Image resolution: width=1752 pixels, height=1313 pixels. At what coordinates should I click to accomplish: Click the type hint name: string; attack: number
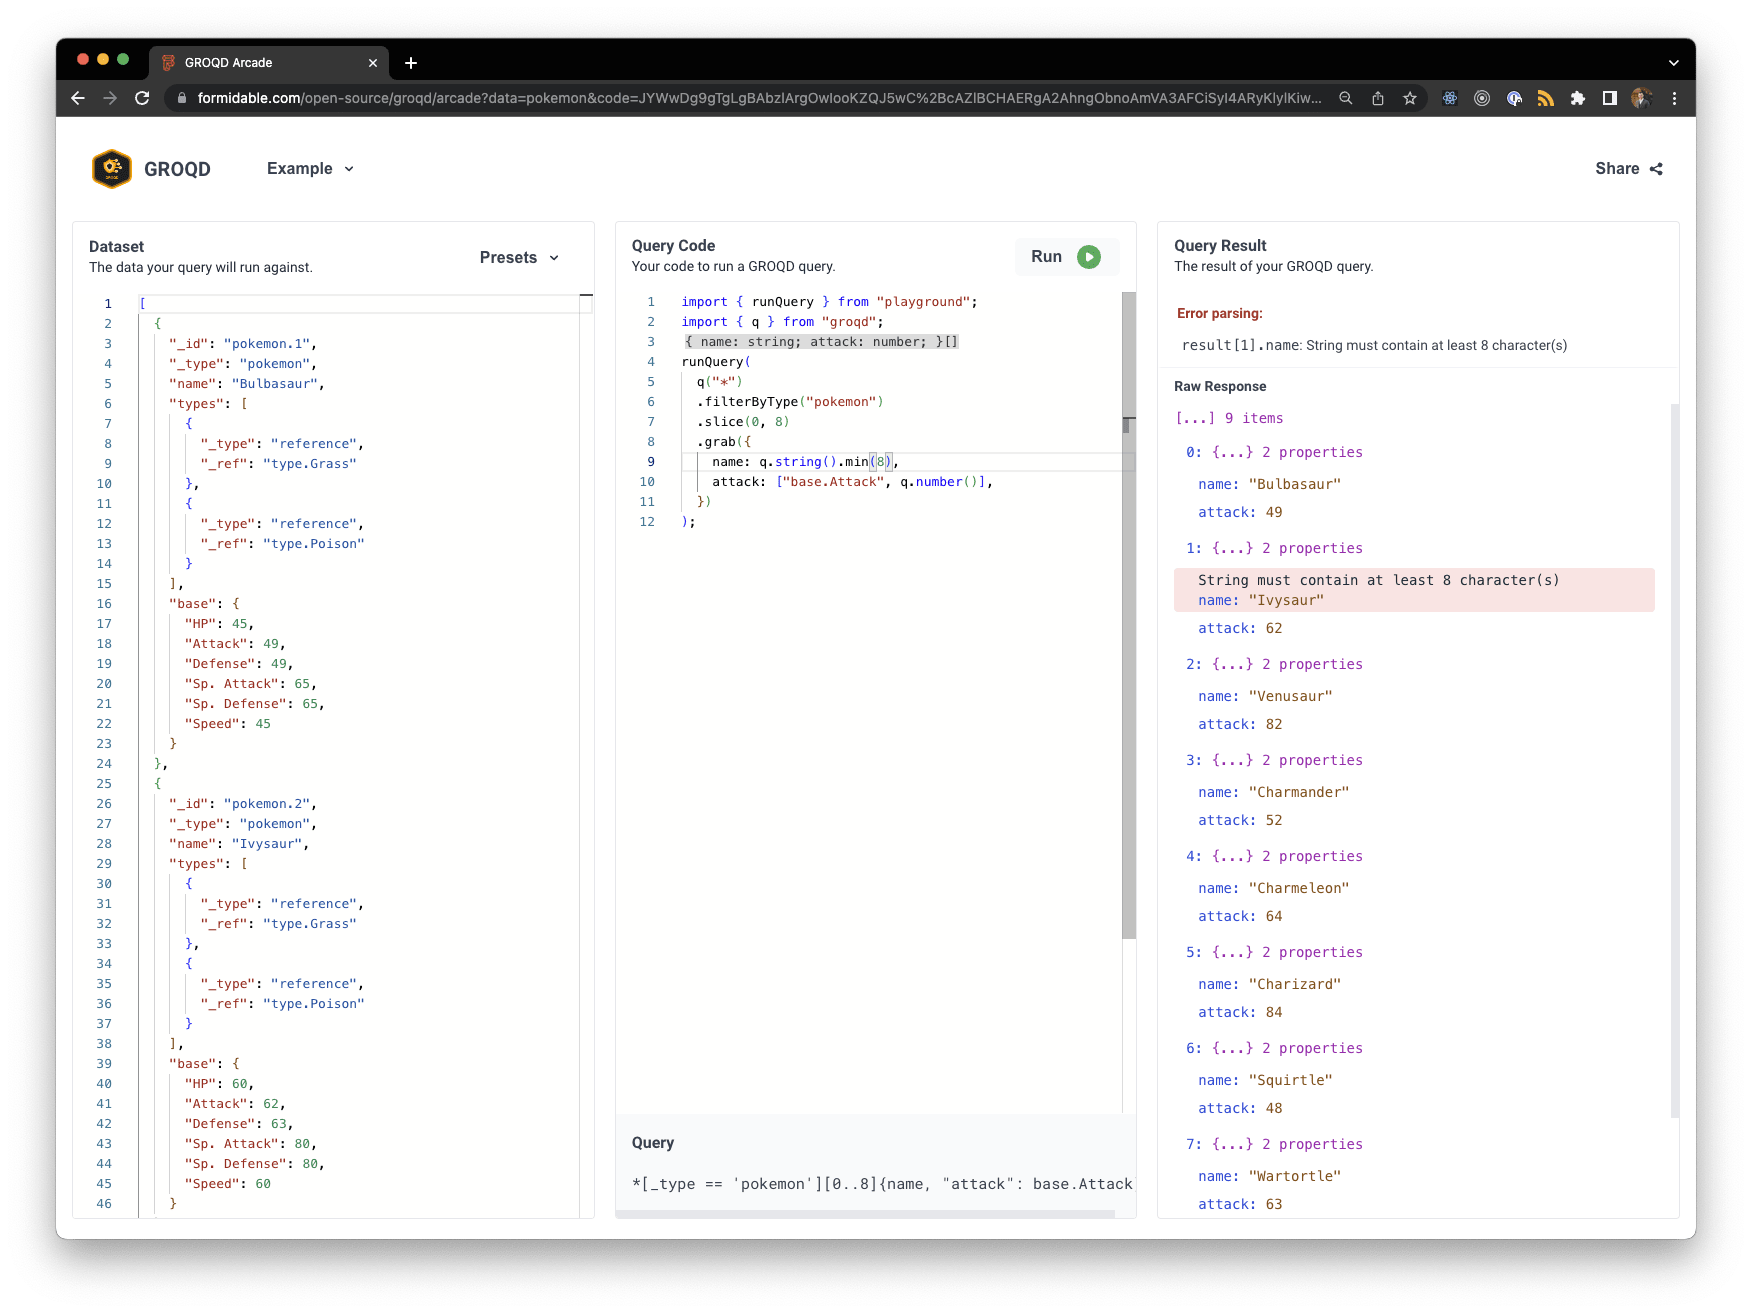click(821, 342)
